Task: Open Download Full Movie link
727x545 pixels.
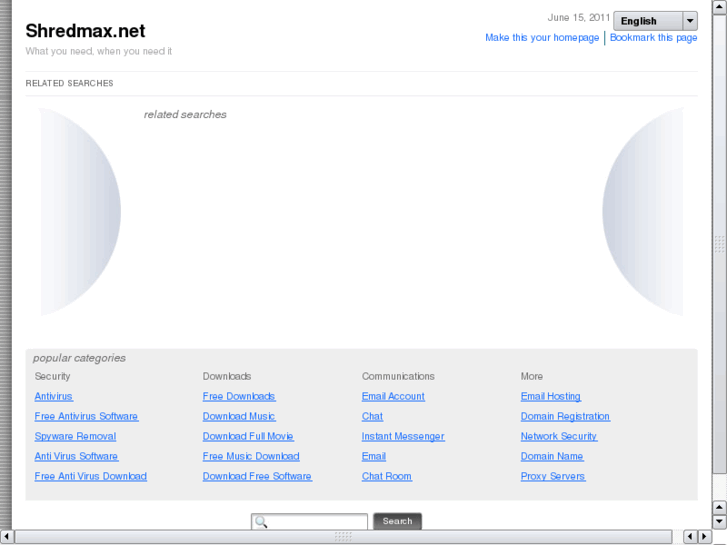Action: tap(248, 436)
